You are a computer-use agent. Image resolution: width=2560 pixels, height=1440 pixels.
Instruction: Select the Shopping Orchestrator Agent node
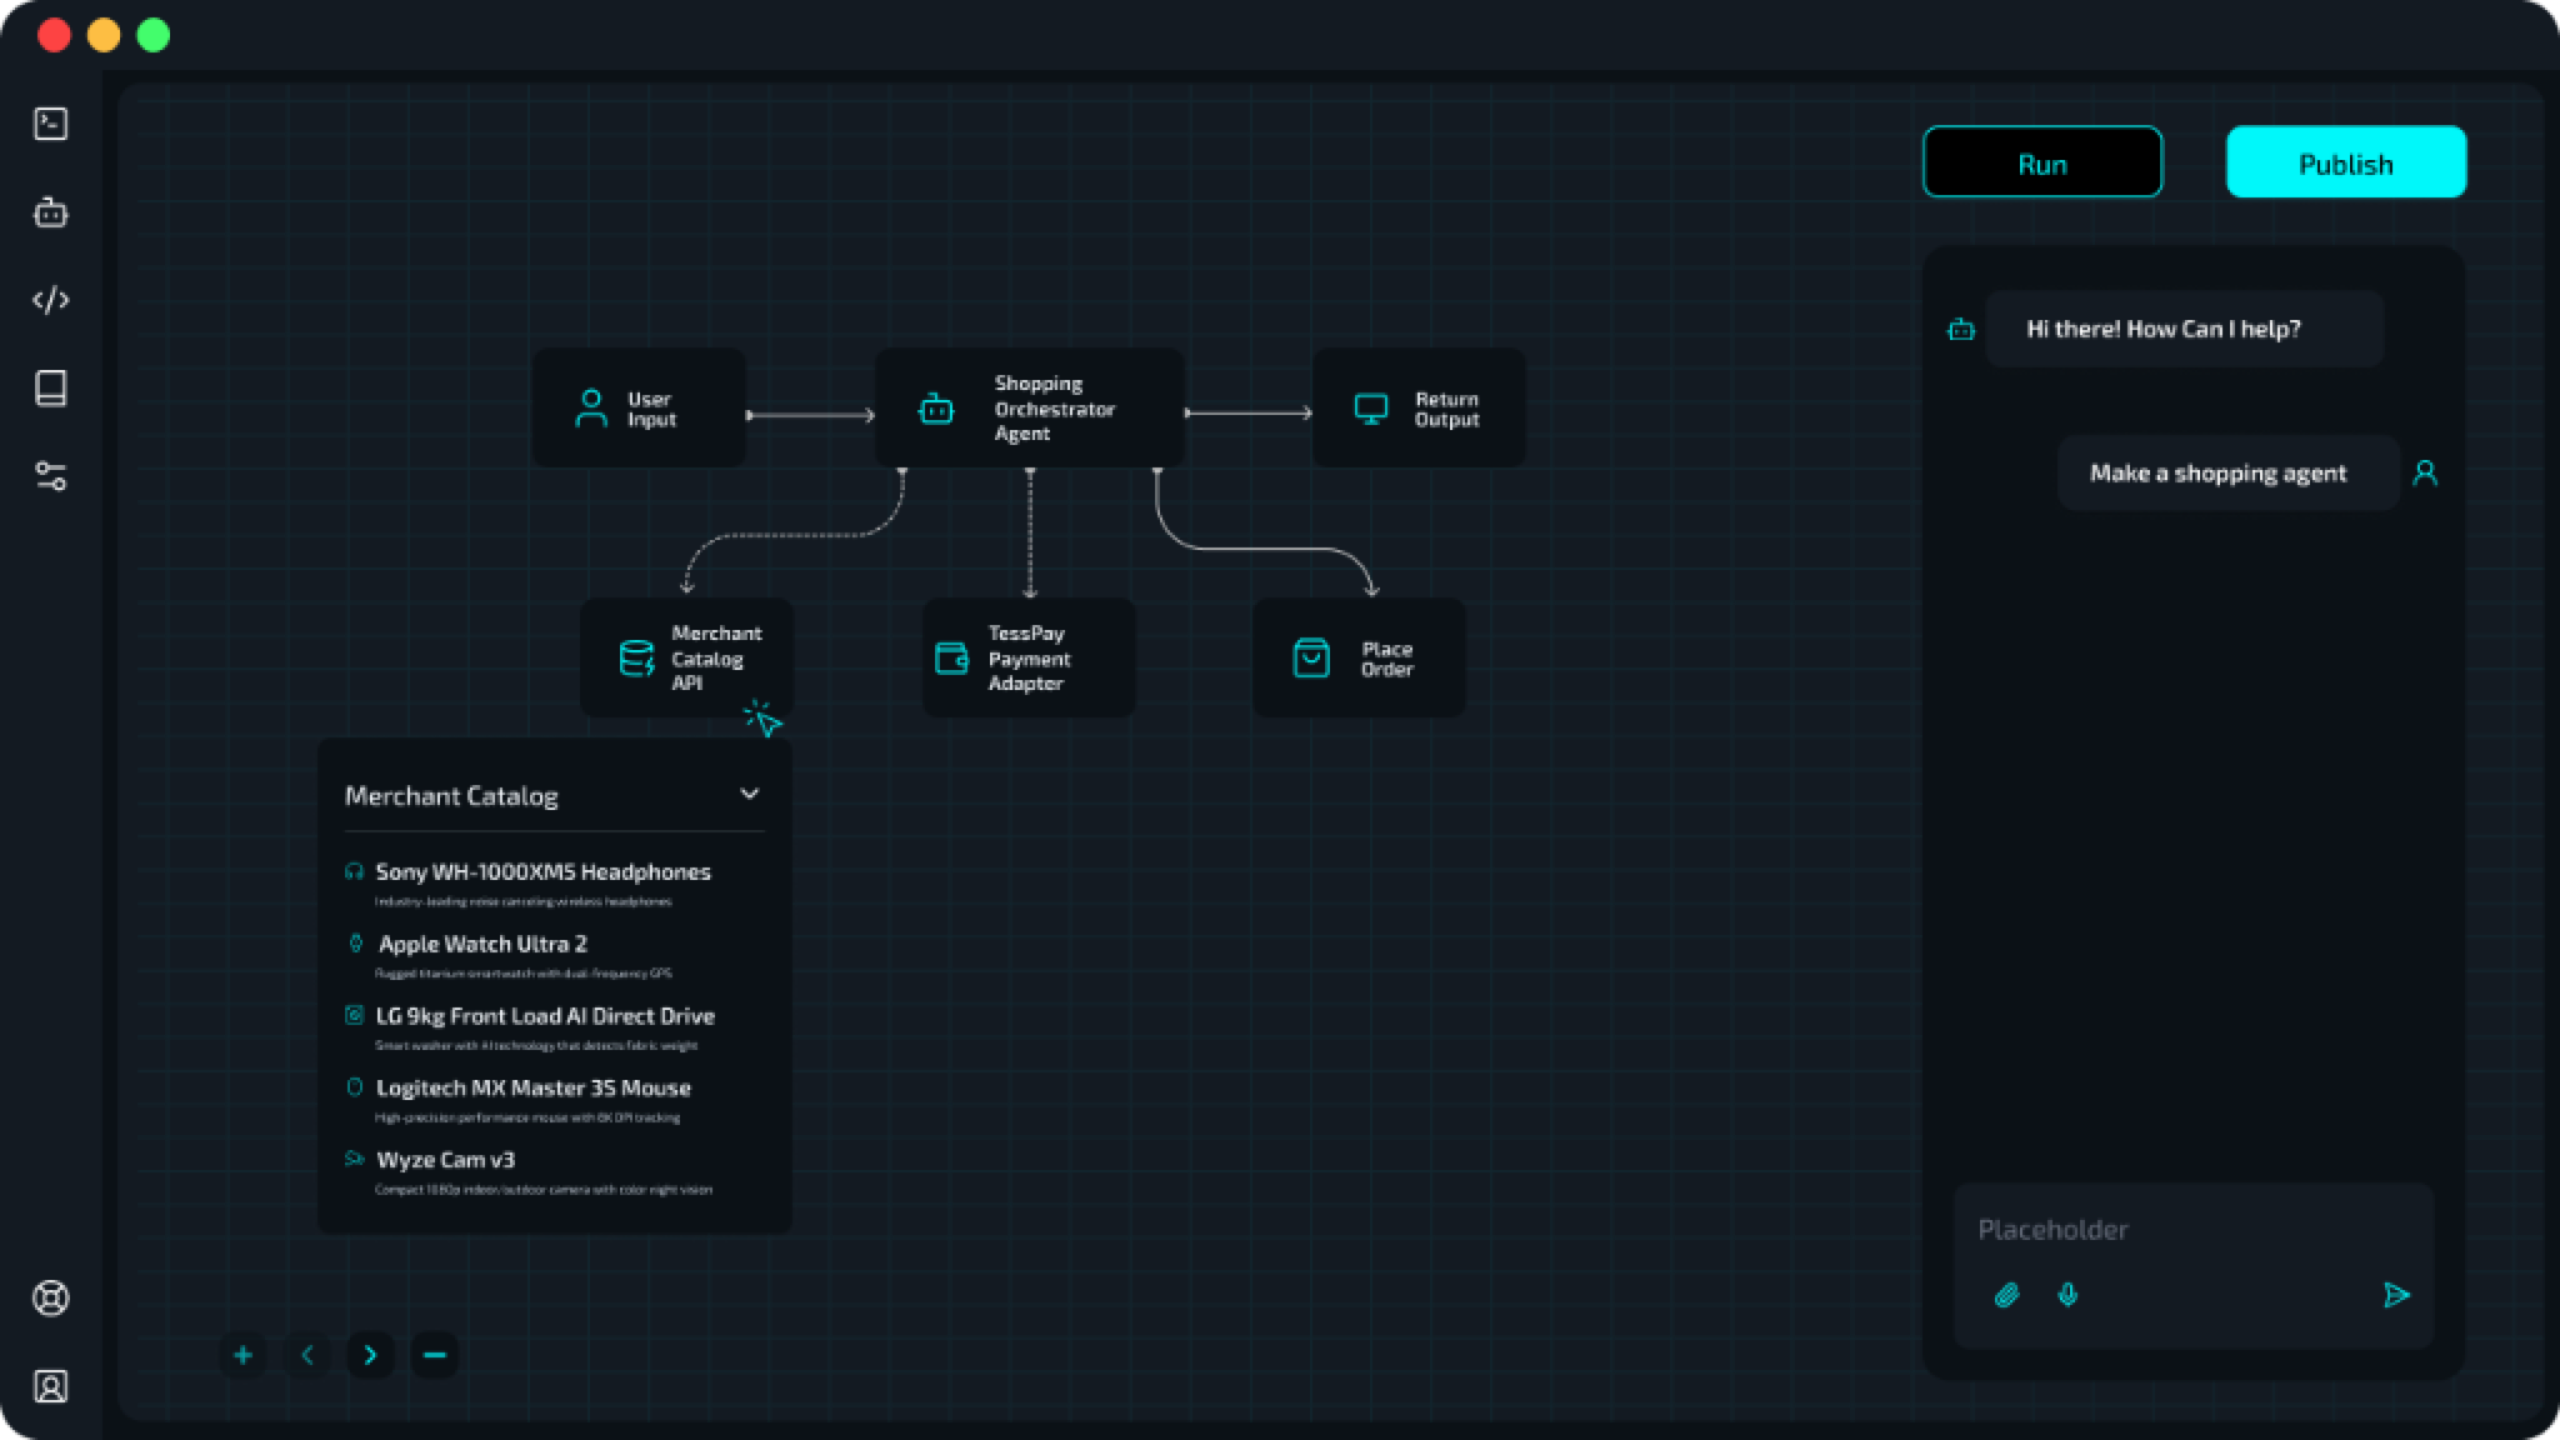click(x=1030, y=408)
